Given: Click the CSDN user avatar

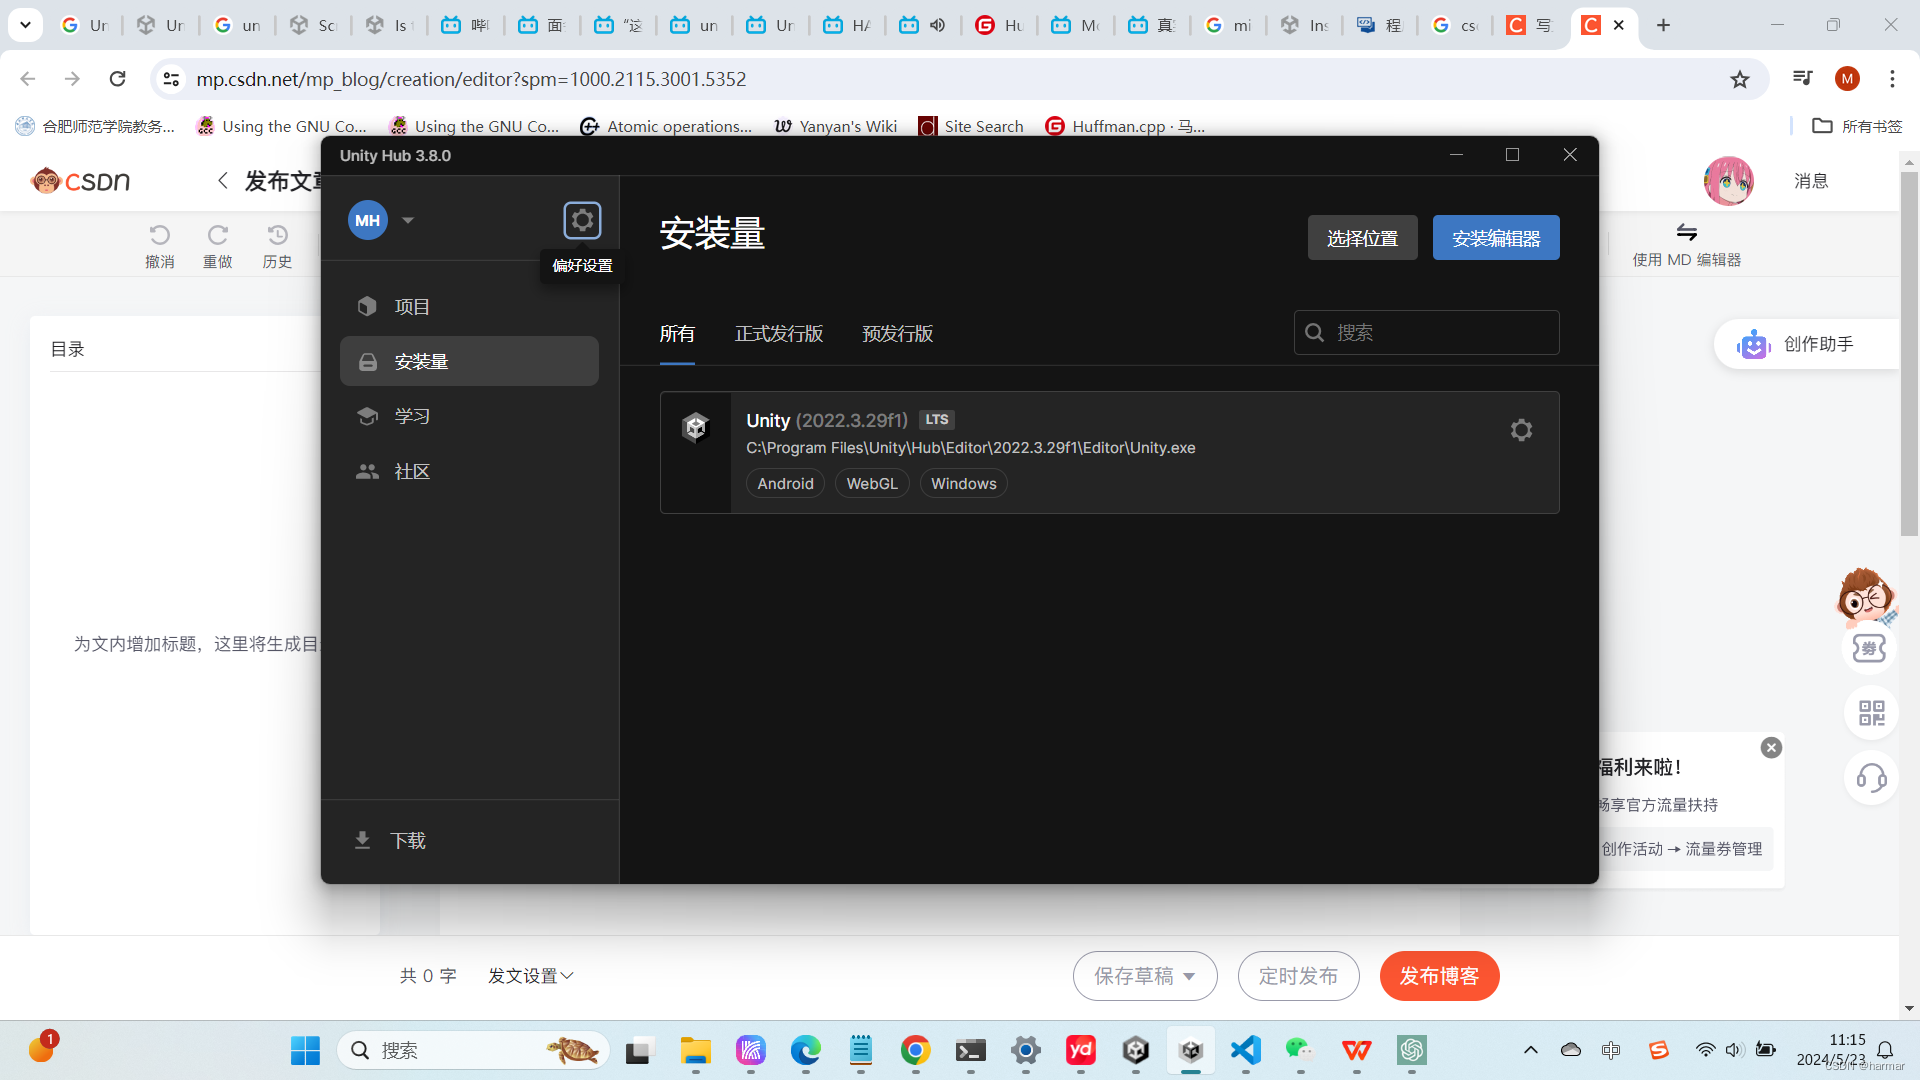Looking at the screenshot, I should (x=1728, y=181).
